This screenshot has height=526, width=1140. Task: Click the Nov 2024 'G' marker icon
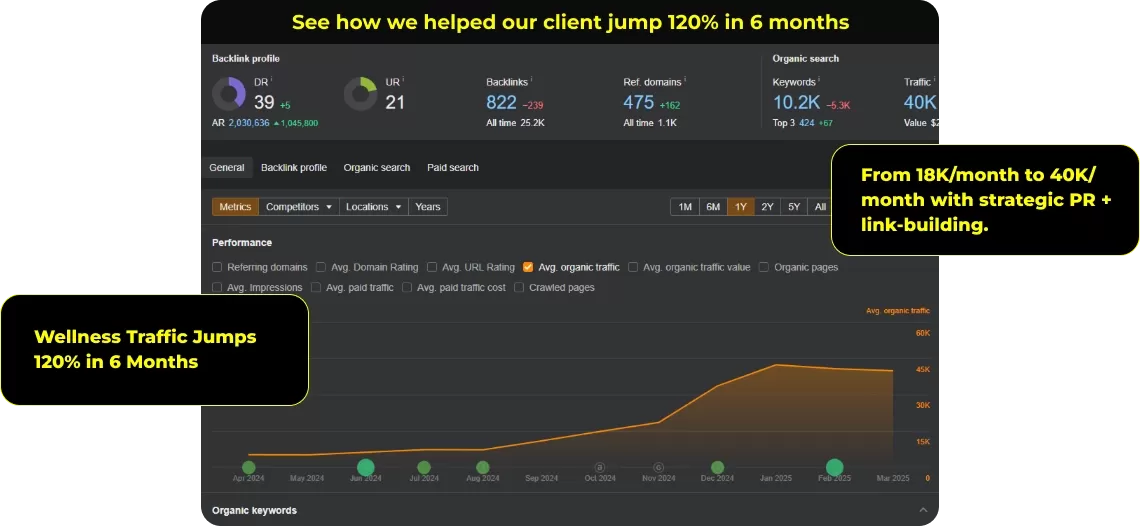[x=658, y=467]
